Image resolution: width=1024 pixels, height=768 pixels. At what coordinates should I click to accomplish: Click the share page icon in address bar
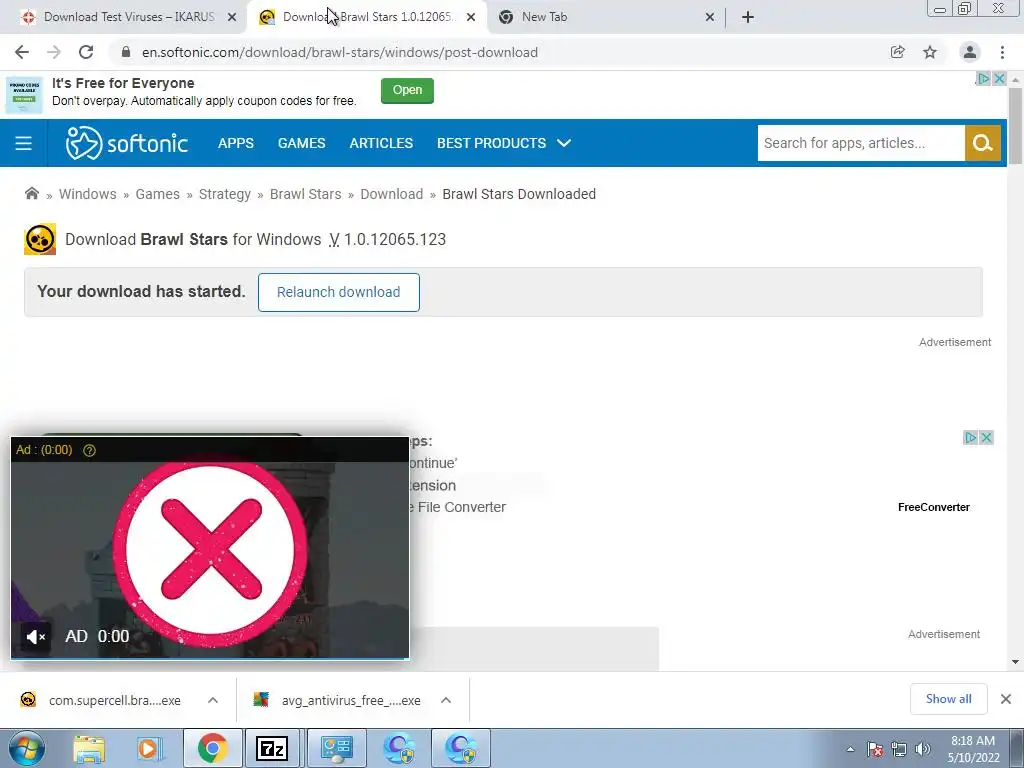point(898,52)
